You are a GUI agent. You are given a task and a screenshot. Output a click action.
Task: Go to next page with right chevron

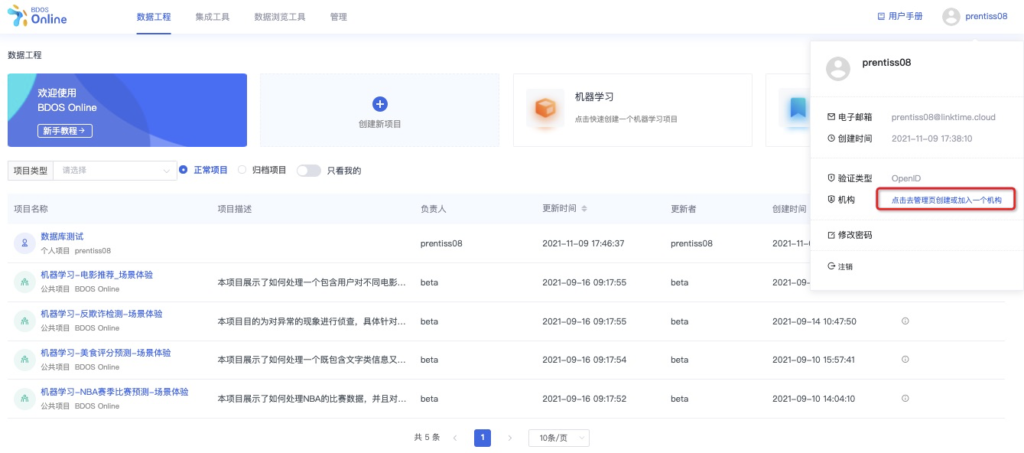[510, 437]
